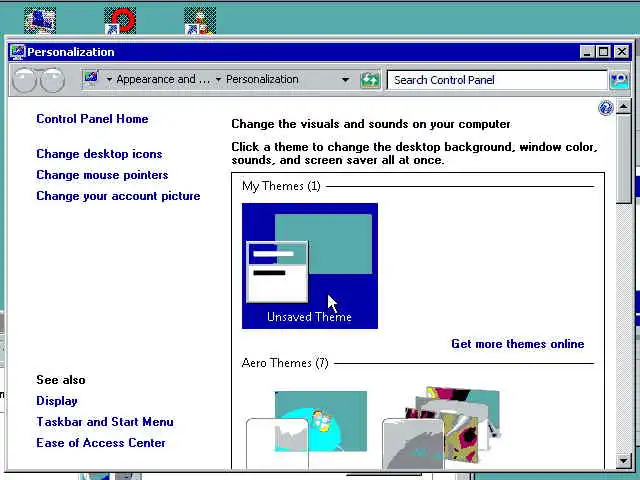
Task: Select the first Aero theme thumbnail
Action: 307,429
